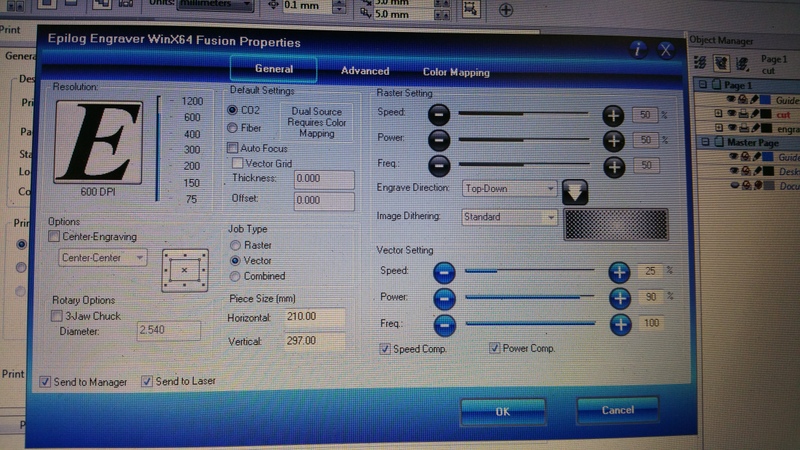Decrease Vector Speed with the blue minus button
The width and height of the screenshot is (800, 450).
444,272
